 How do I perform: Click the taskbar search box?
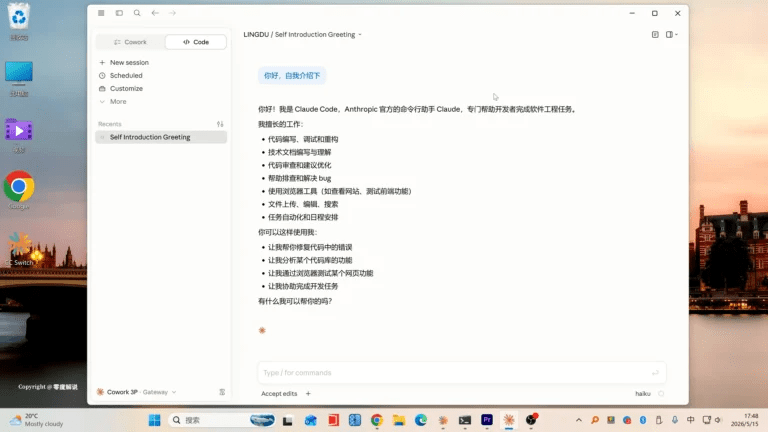point(222,420)
